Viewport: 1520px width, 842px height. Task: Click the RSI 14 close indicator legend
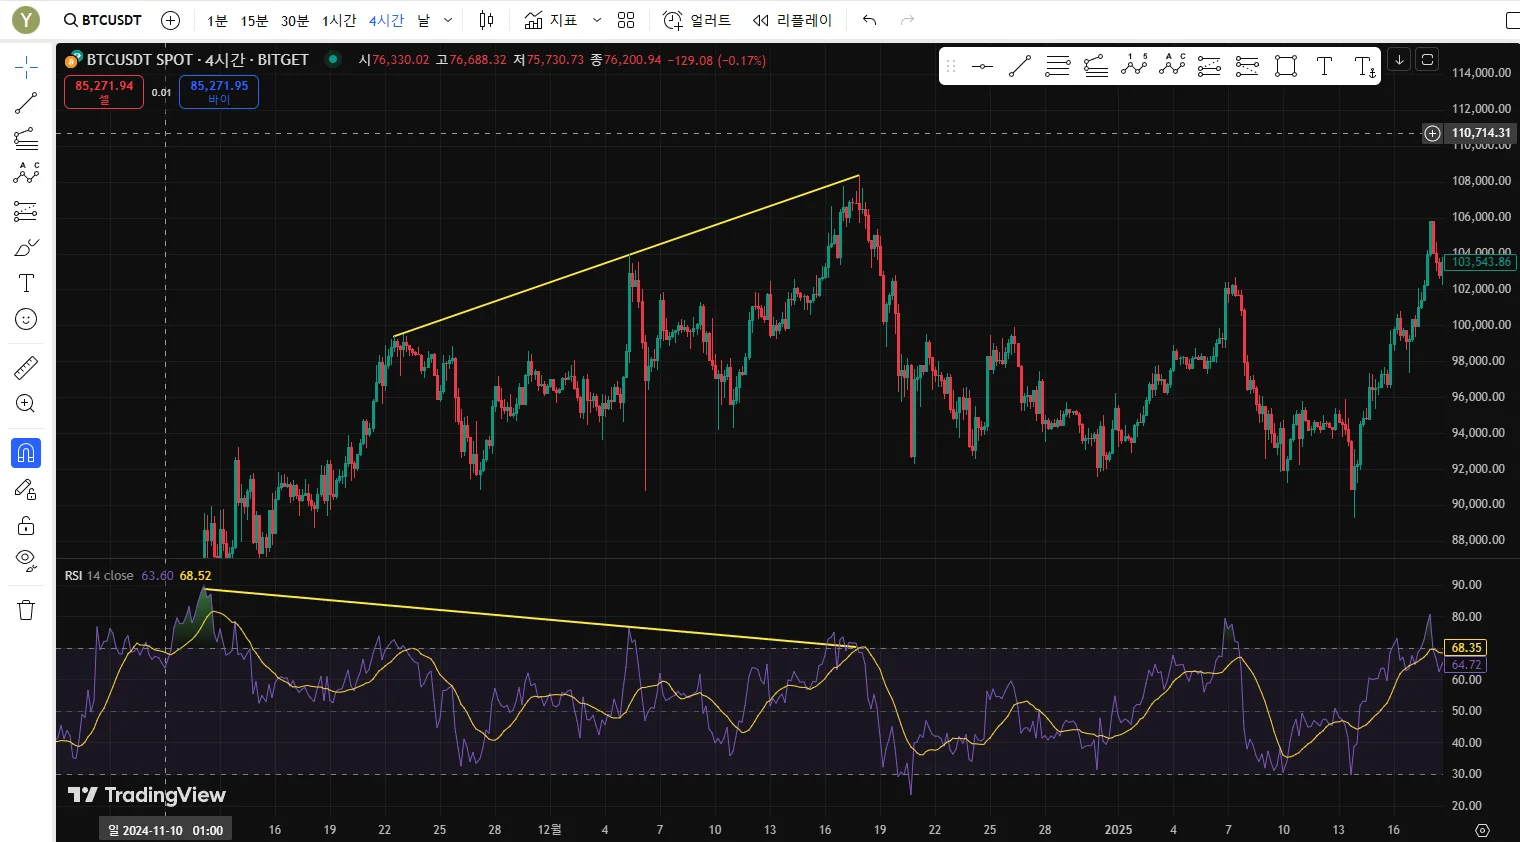(99, 576)
